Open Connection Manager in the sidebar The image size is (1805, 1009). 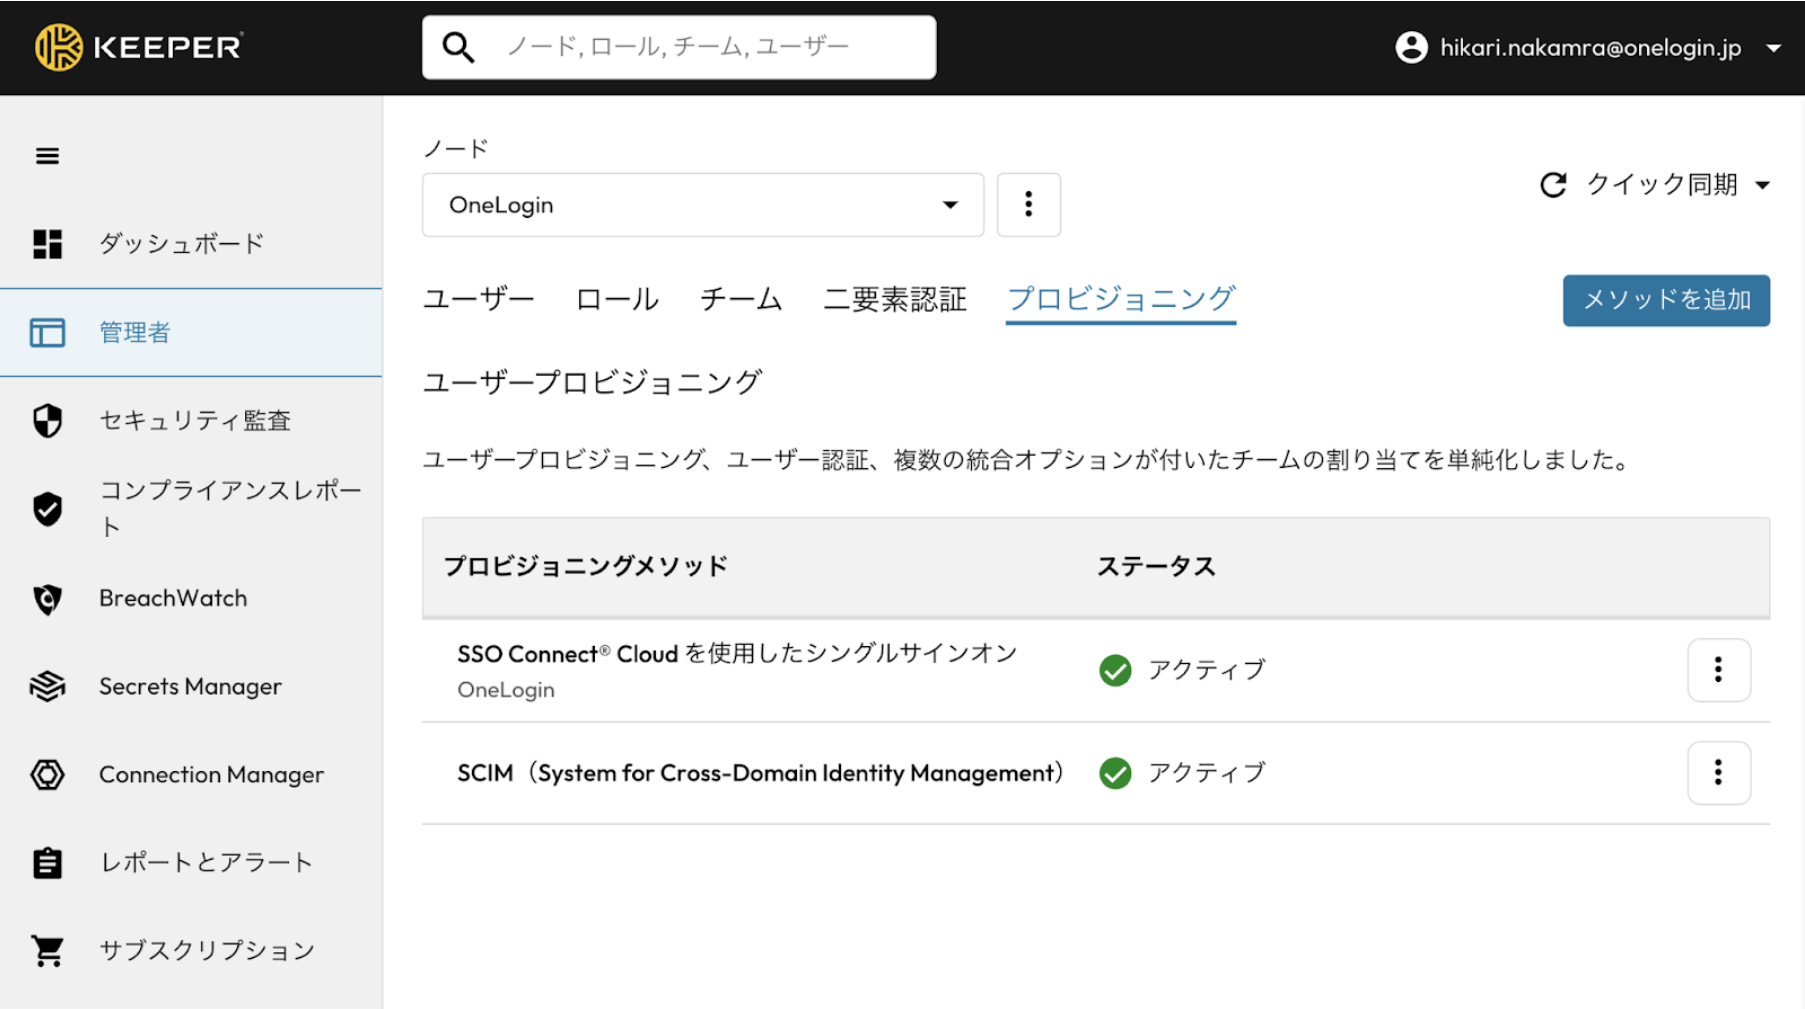[x=191, y=774]
